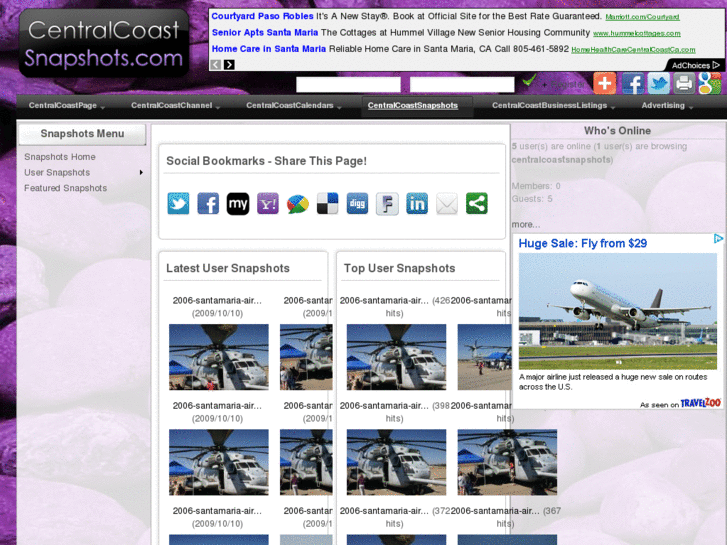Click the snapshot title with 372 hits
The image size is (727, 545).
pos(384,511)
